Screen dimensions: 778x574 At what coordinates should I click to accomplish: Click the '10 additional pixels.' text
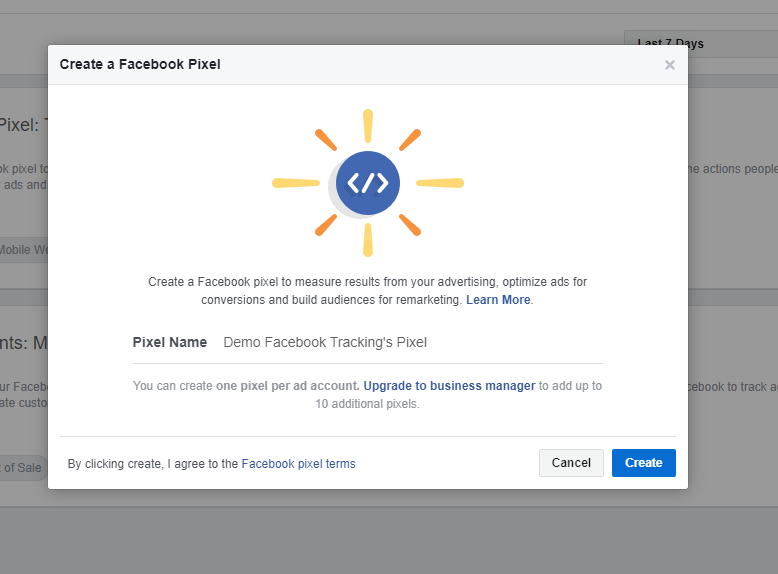[367, 404]
